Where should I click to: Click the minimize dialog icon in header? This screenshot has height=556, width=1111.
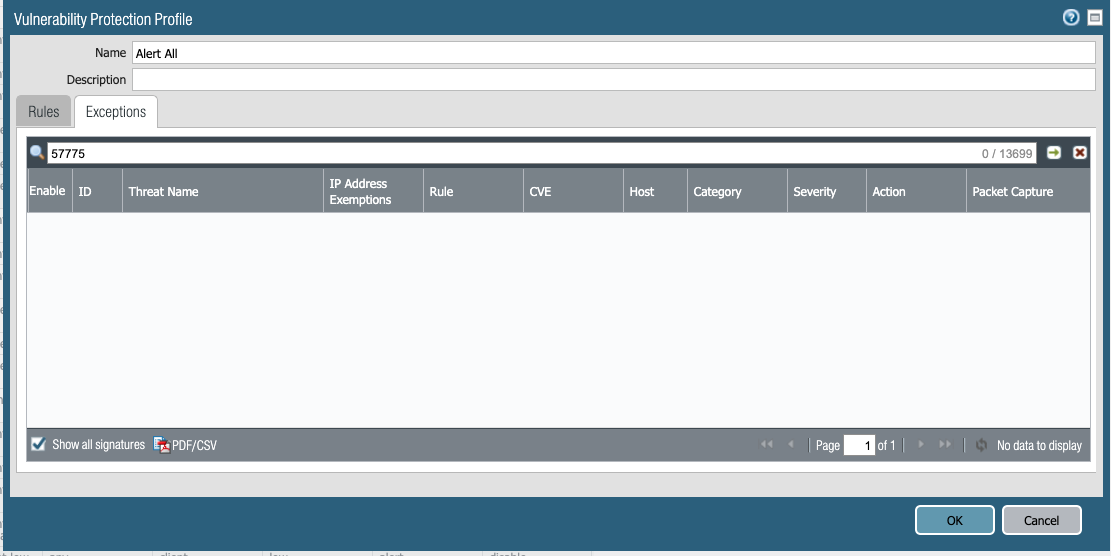(x=1094, y=18)
